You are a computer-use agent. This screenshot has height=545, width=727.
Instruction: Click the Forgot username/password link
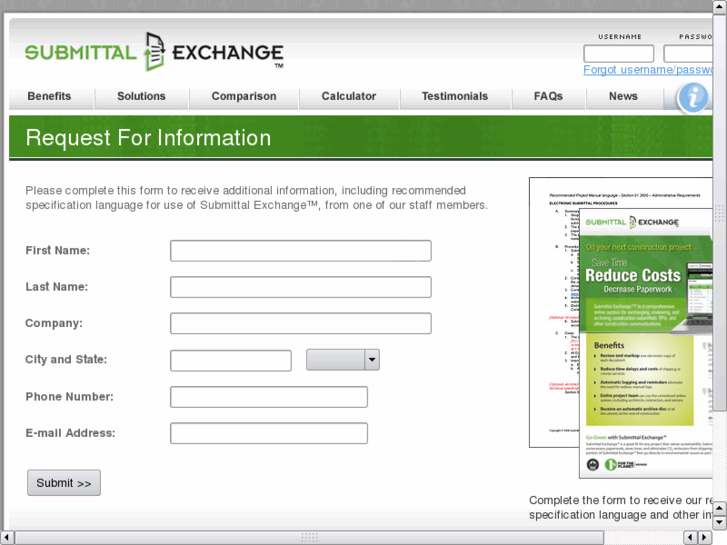coord(648,70)
